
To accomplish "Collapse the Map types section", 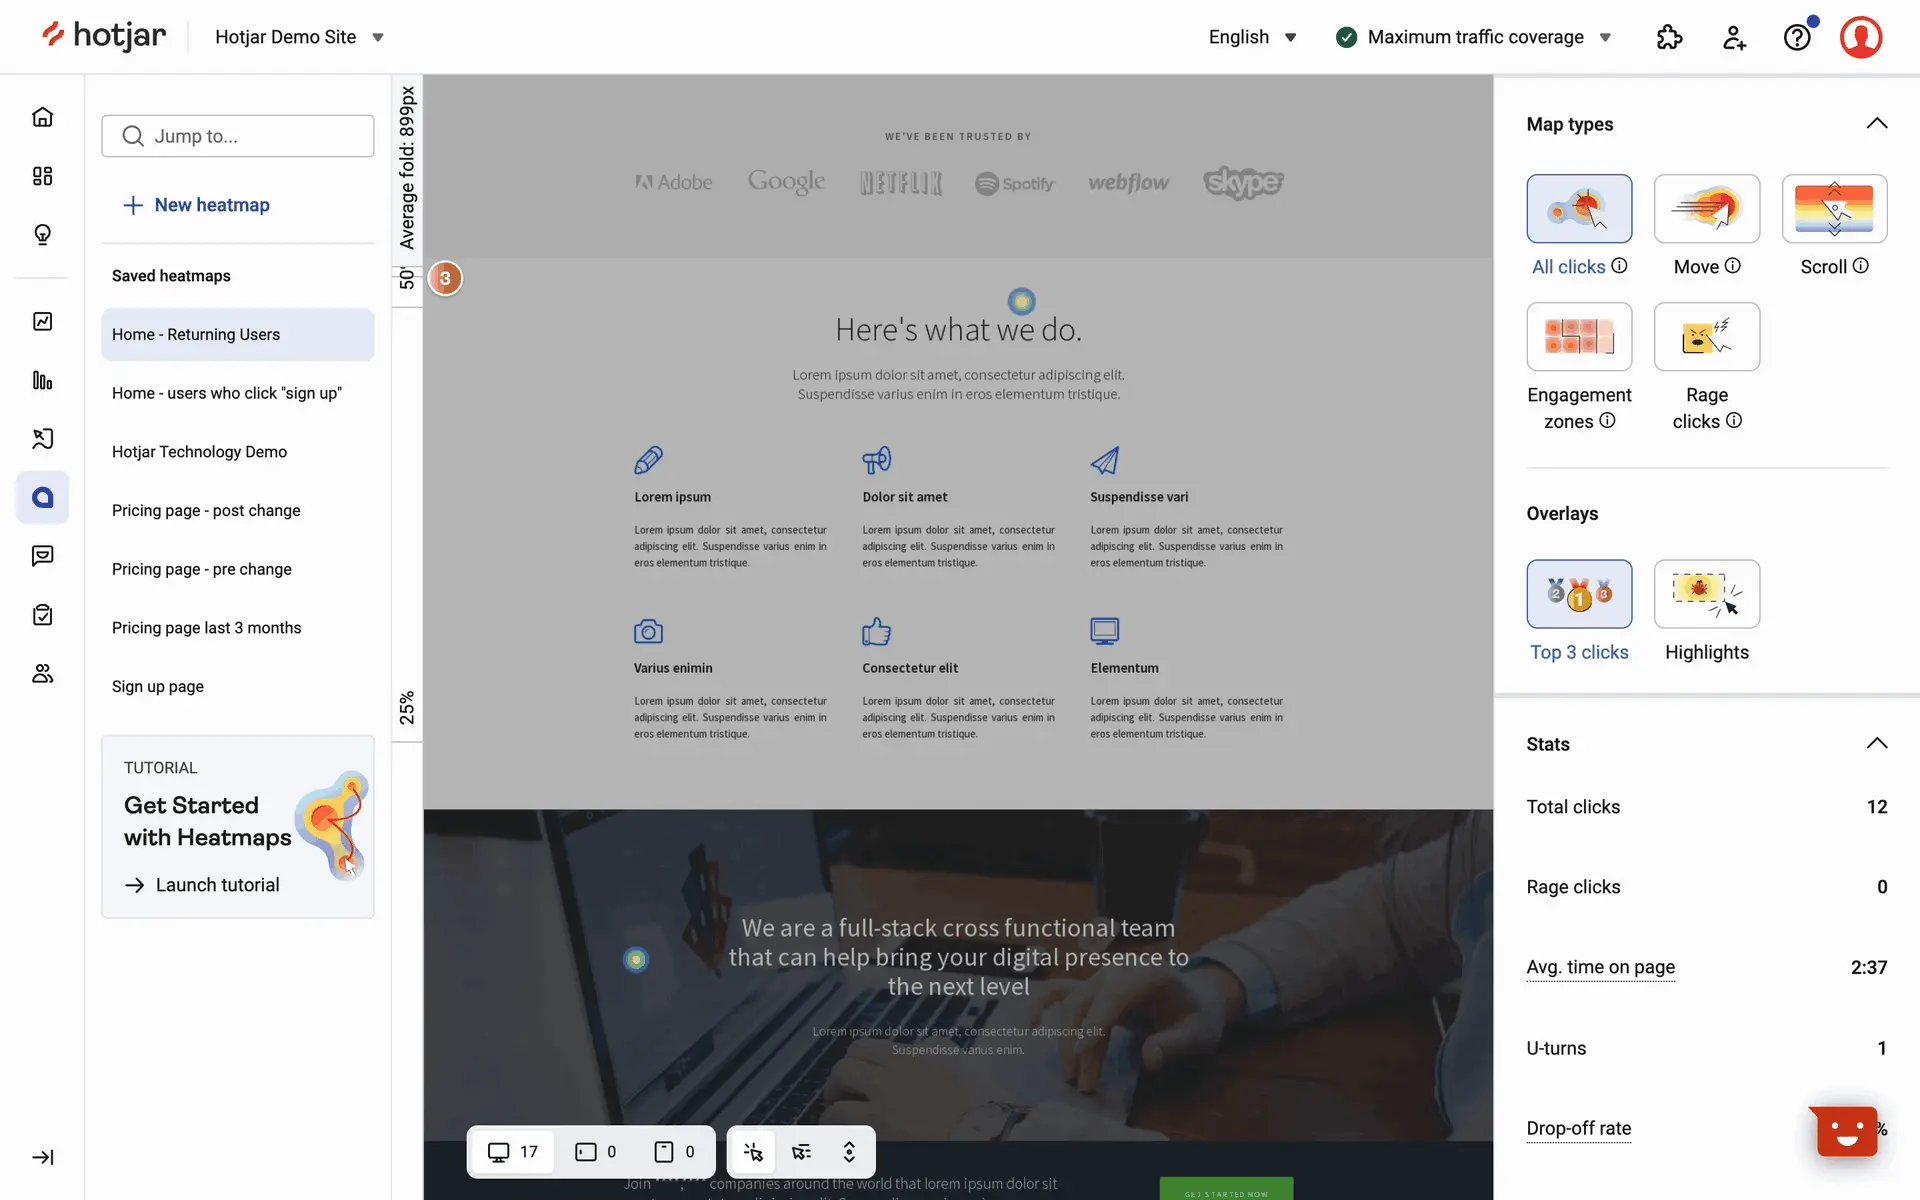I will coord(1876,124).
